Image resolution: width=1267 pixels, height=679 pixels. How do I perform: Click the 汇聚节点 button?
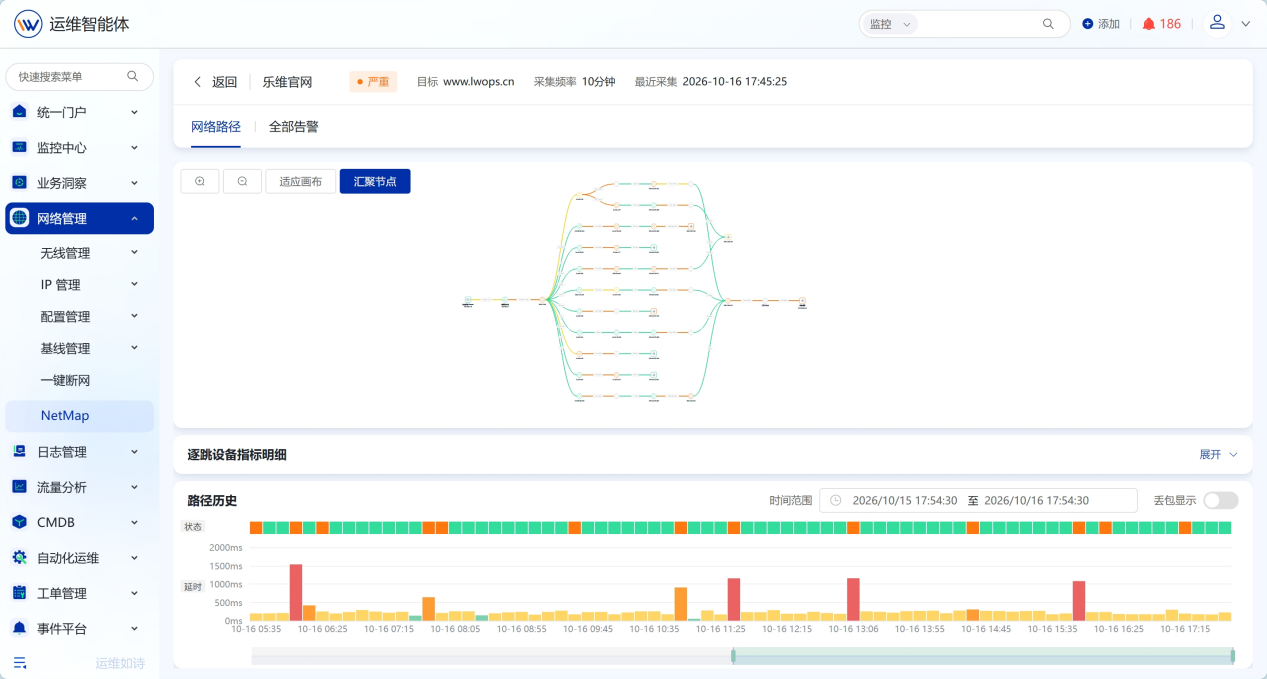pos(375,181)
